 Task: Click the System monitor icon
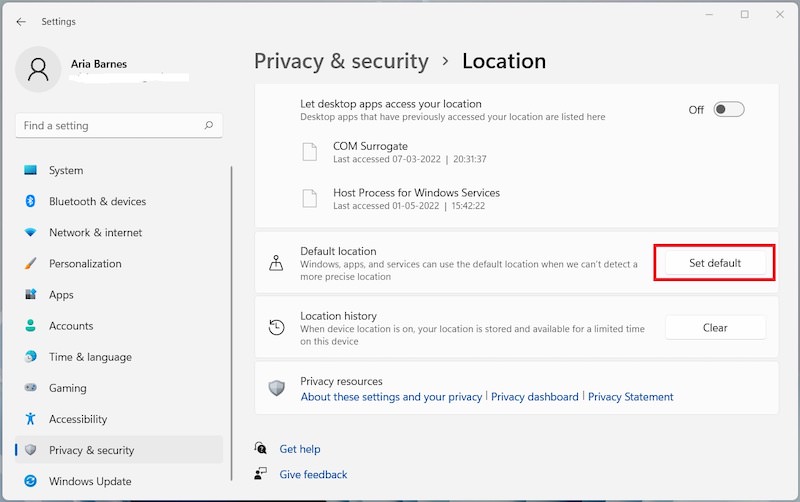(x=31, y=170)
